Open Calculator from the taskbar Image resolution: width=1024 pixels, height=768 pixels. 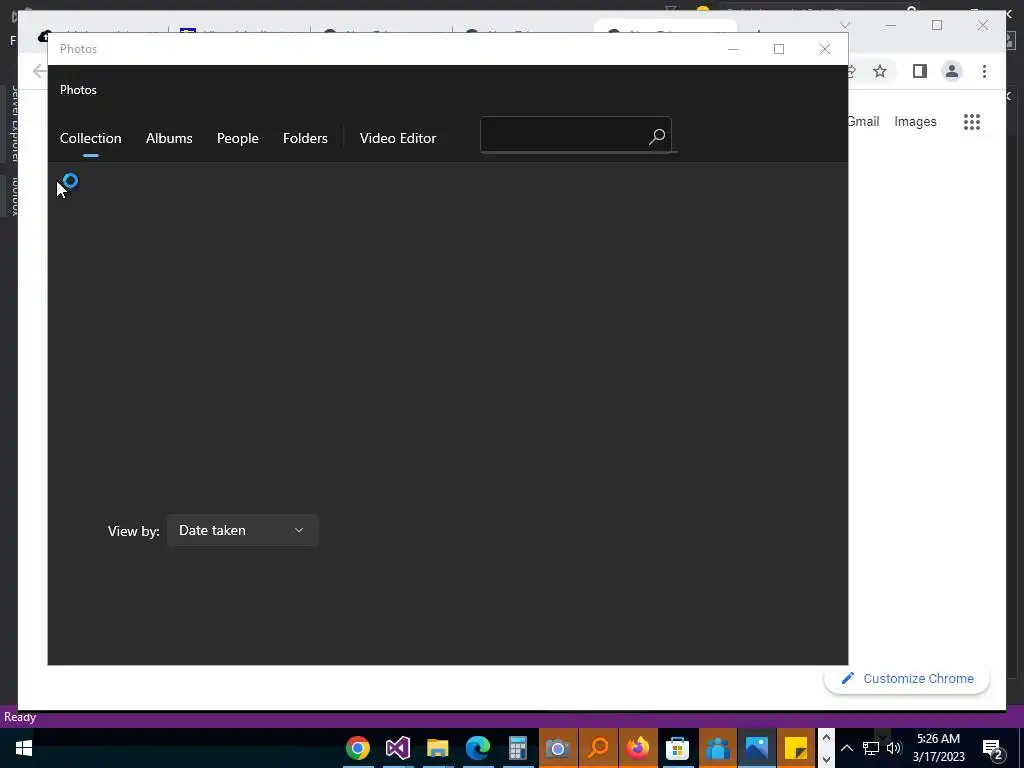pos(518,748)
